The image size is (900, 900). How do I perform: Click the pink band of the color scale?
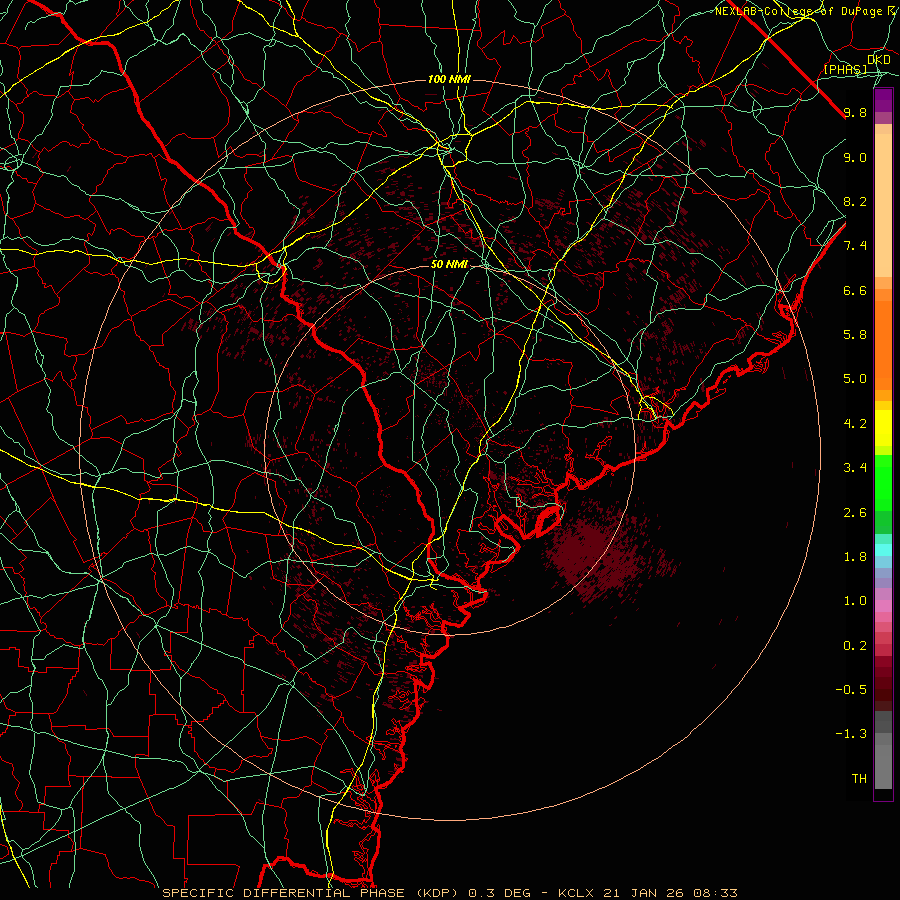point(883,606)
